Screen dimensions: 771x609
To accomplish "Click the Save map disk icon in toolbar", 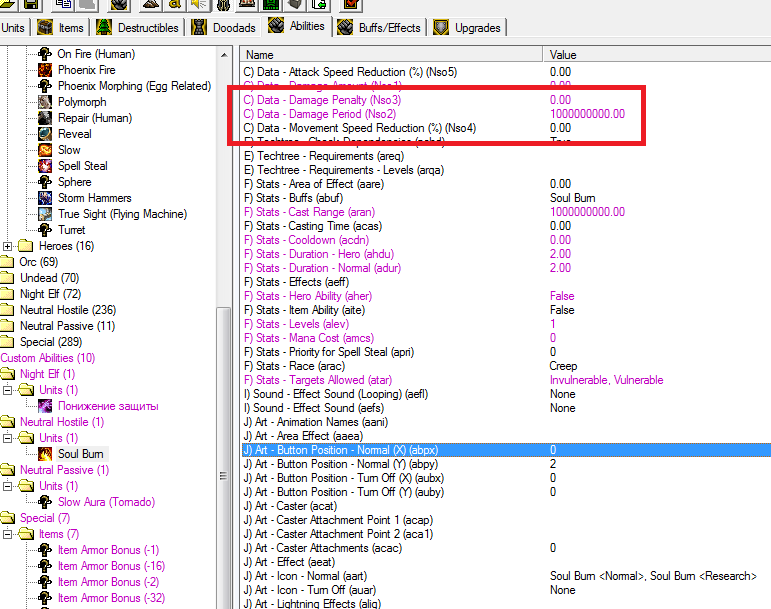I will (32, 5).
